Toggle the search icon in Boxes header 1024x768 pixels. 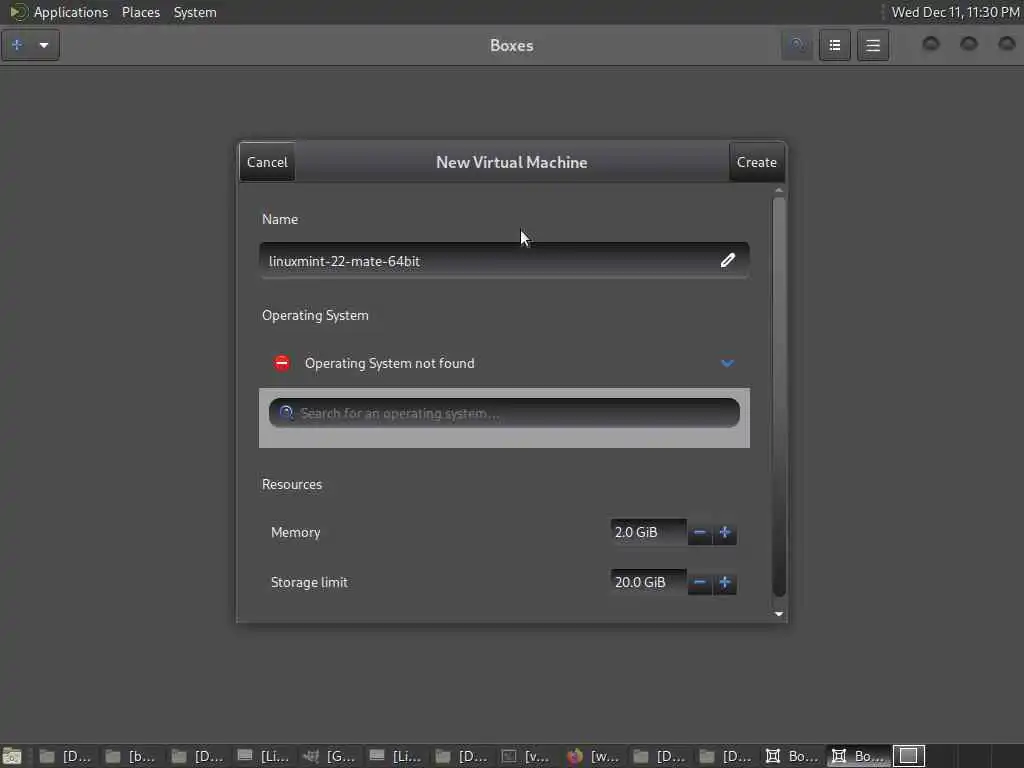click(797, 45)
